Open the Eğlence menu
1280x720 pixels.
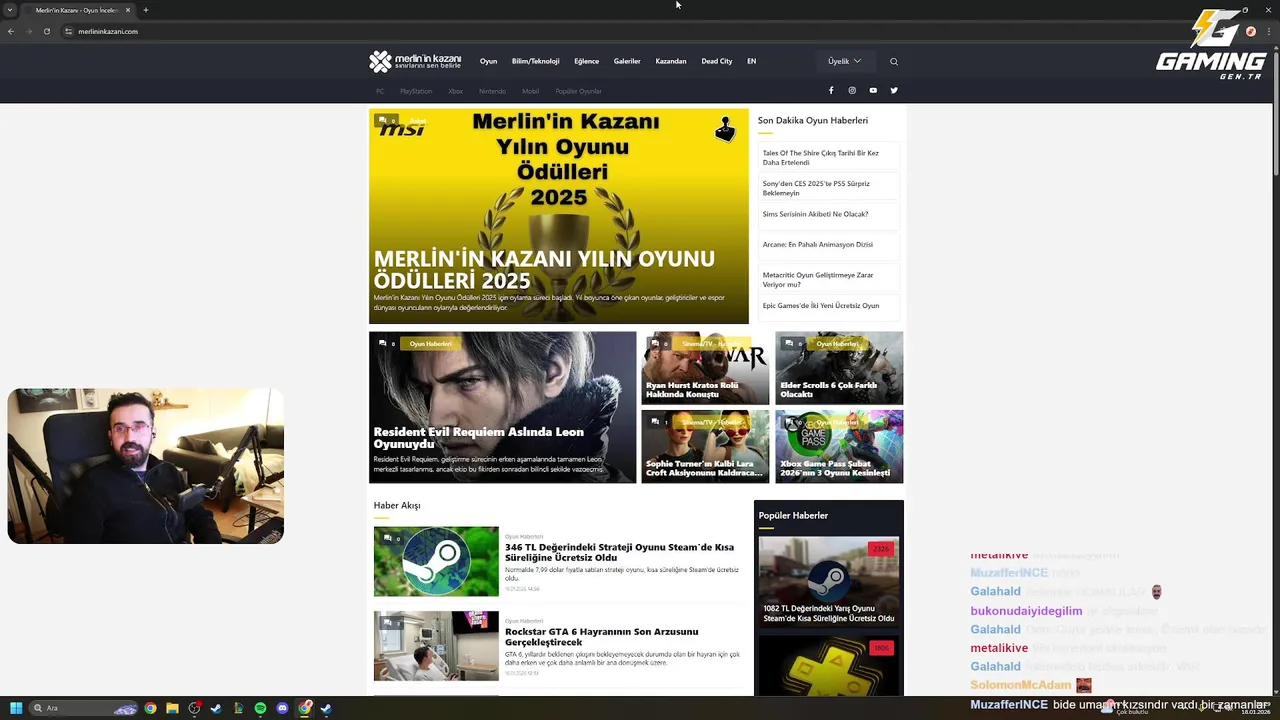pos(587,61)
